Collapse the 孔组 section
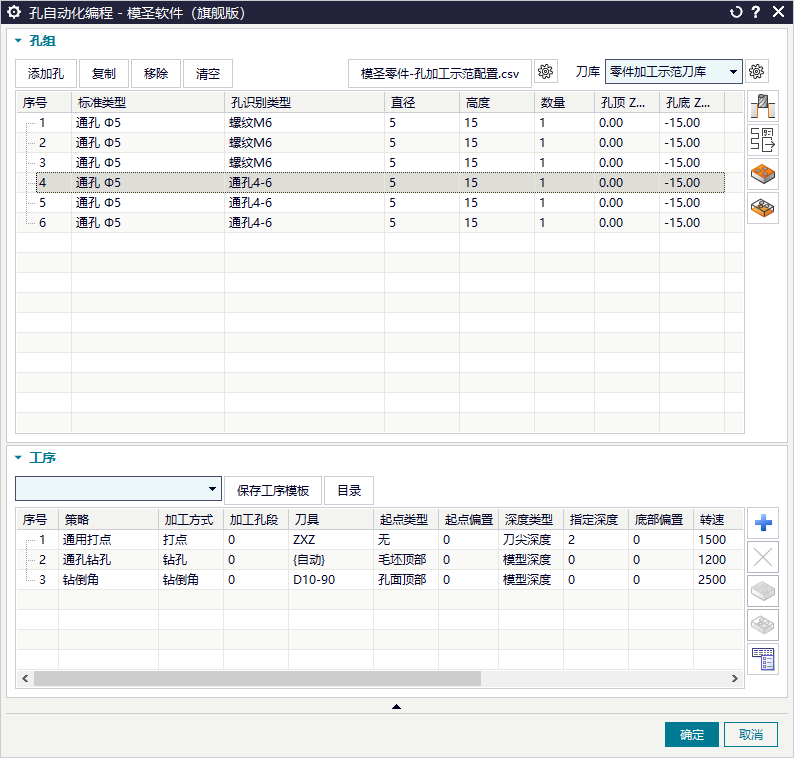Image resolution: width=794 pixels, height=758 pixels. pyautogui.click(x=18, y=41)
